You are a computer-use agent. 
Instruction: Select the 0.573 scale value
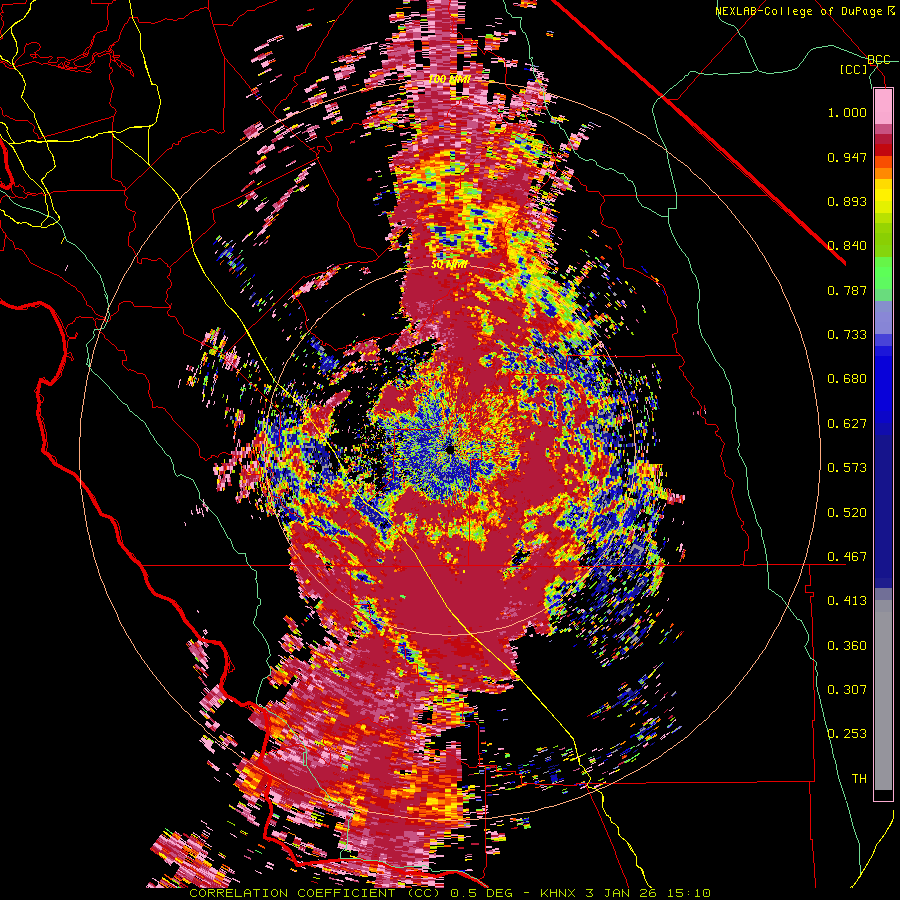coord(847,468)
